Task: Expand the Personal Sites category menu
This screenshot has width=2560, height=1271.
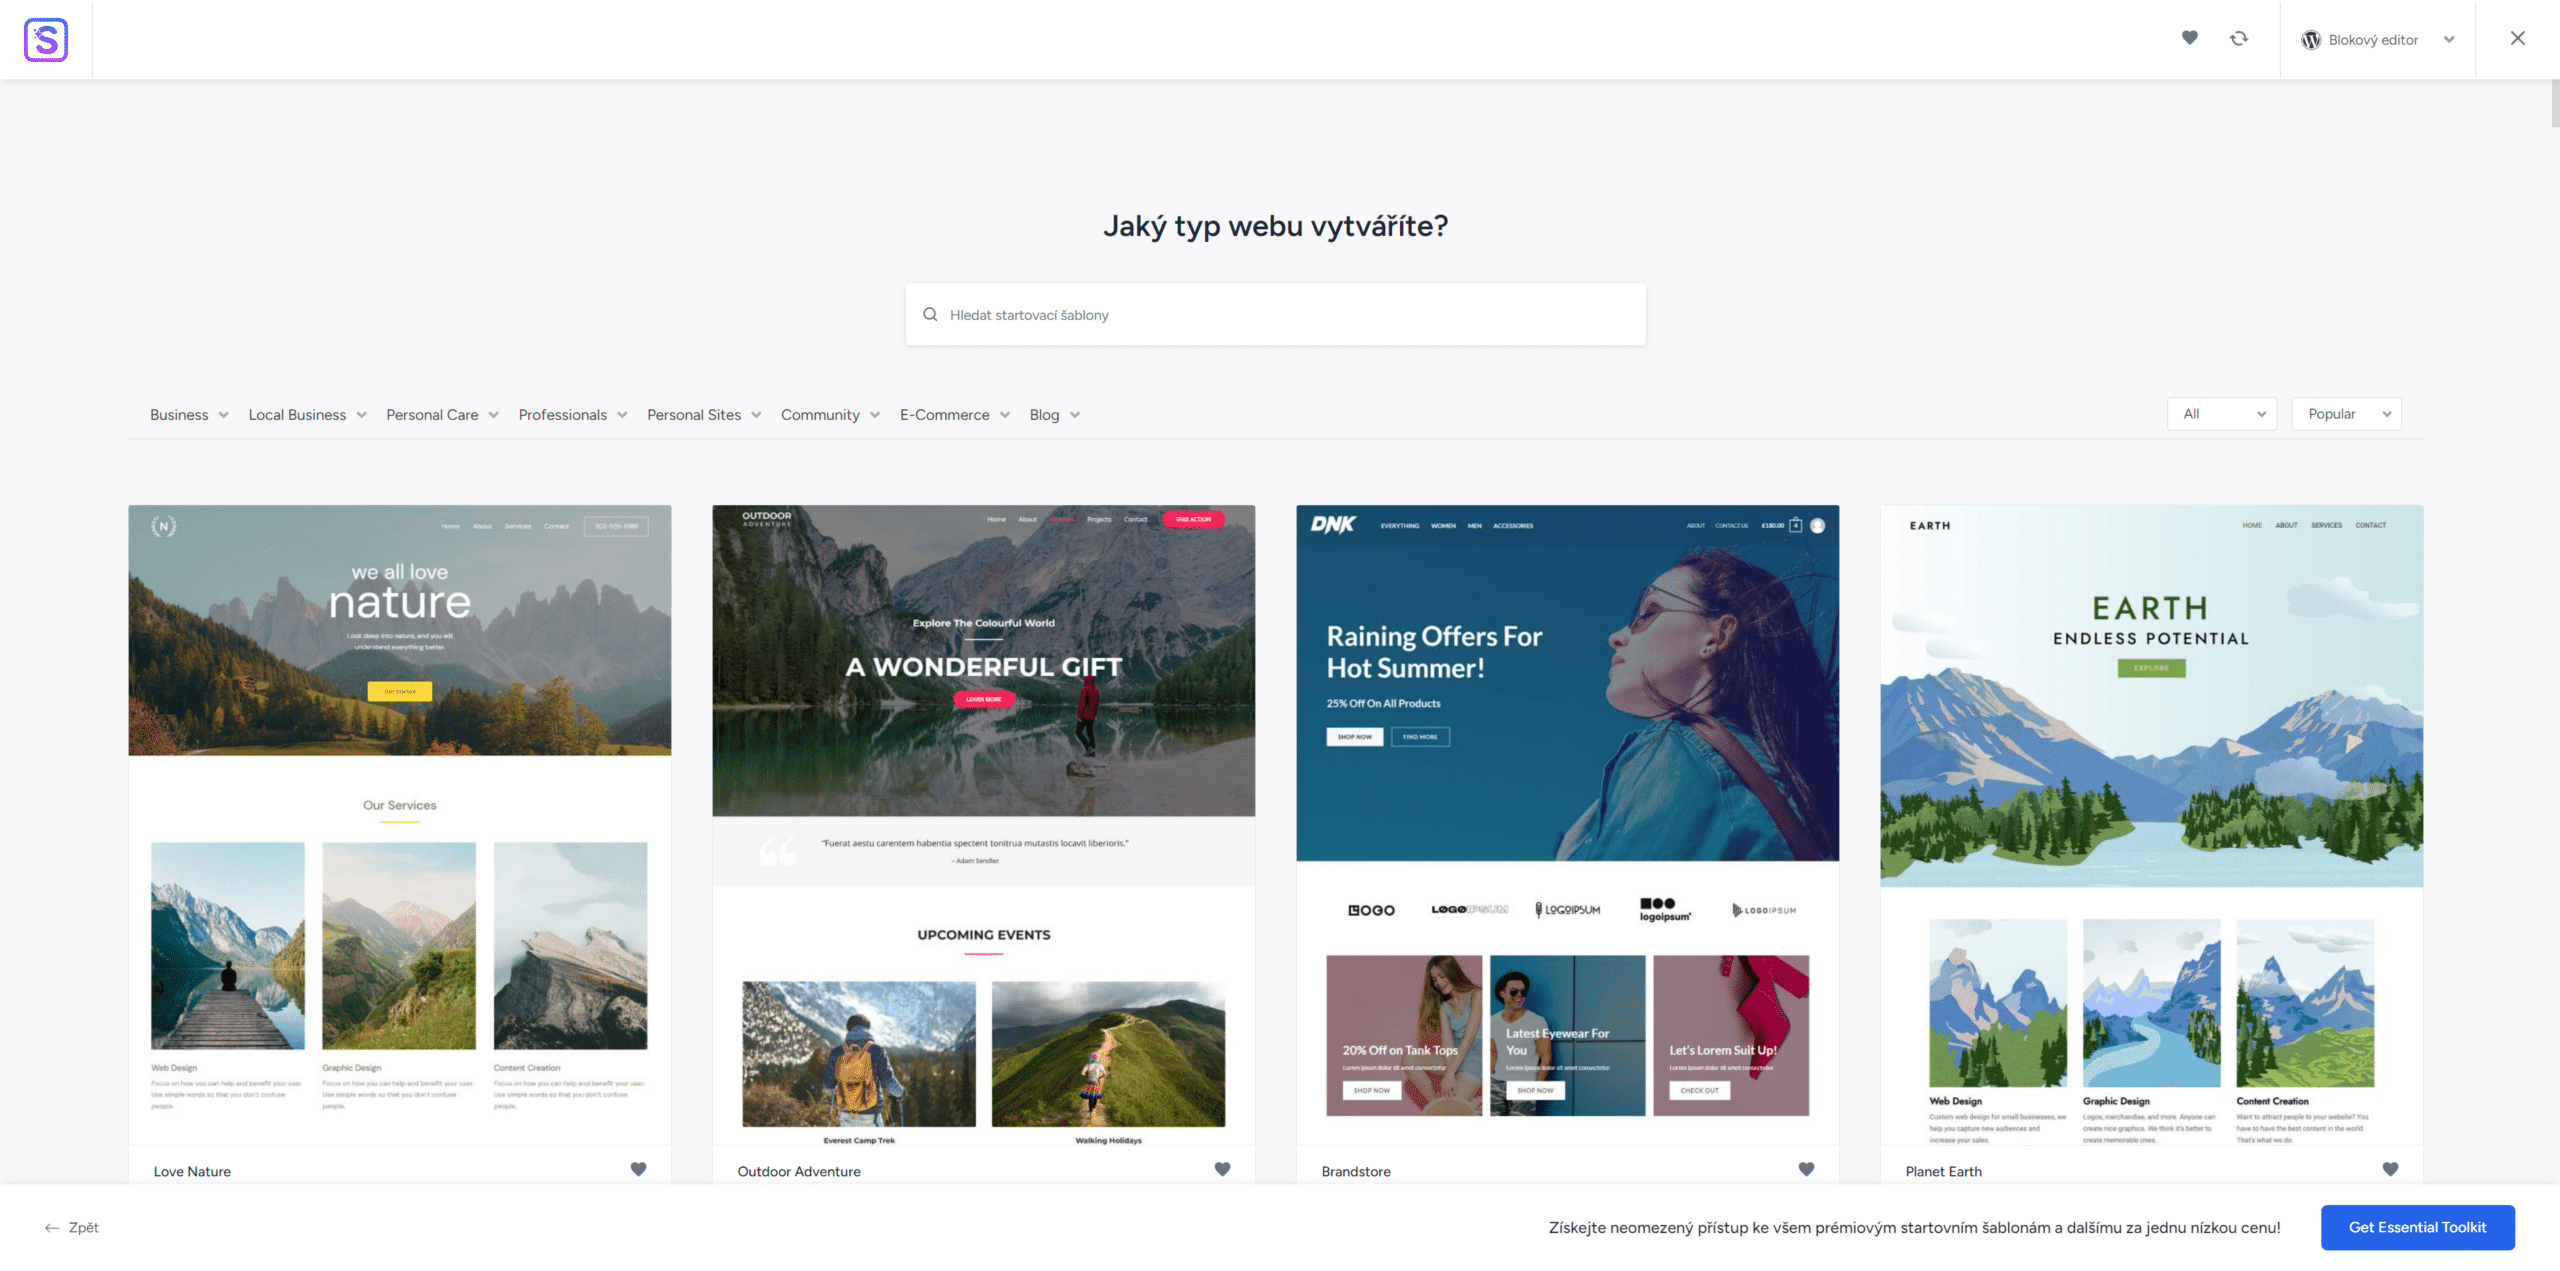Action: tap(704, 414)
